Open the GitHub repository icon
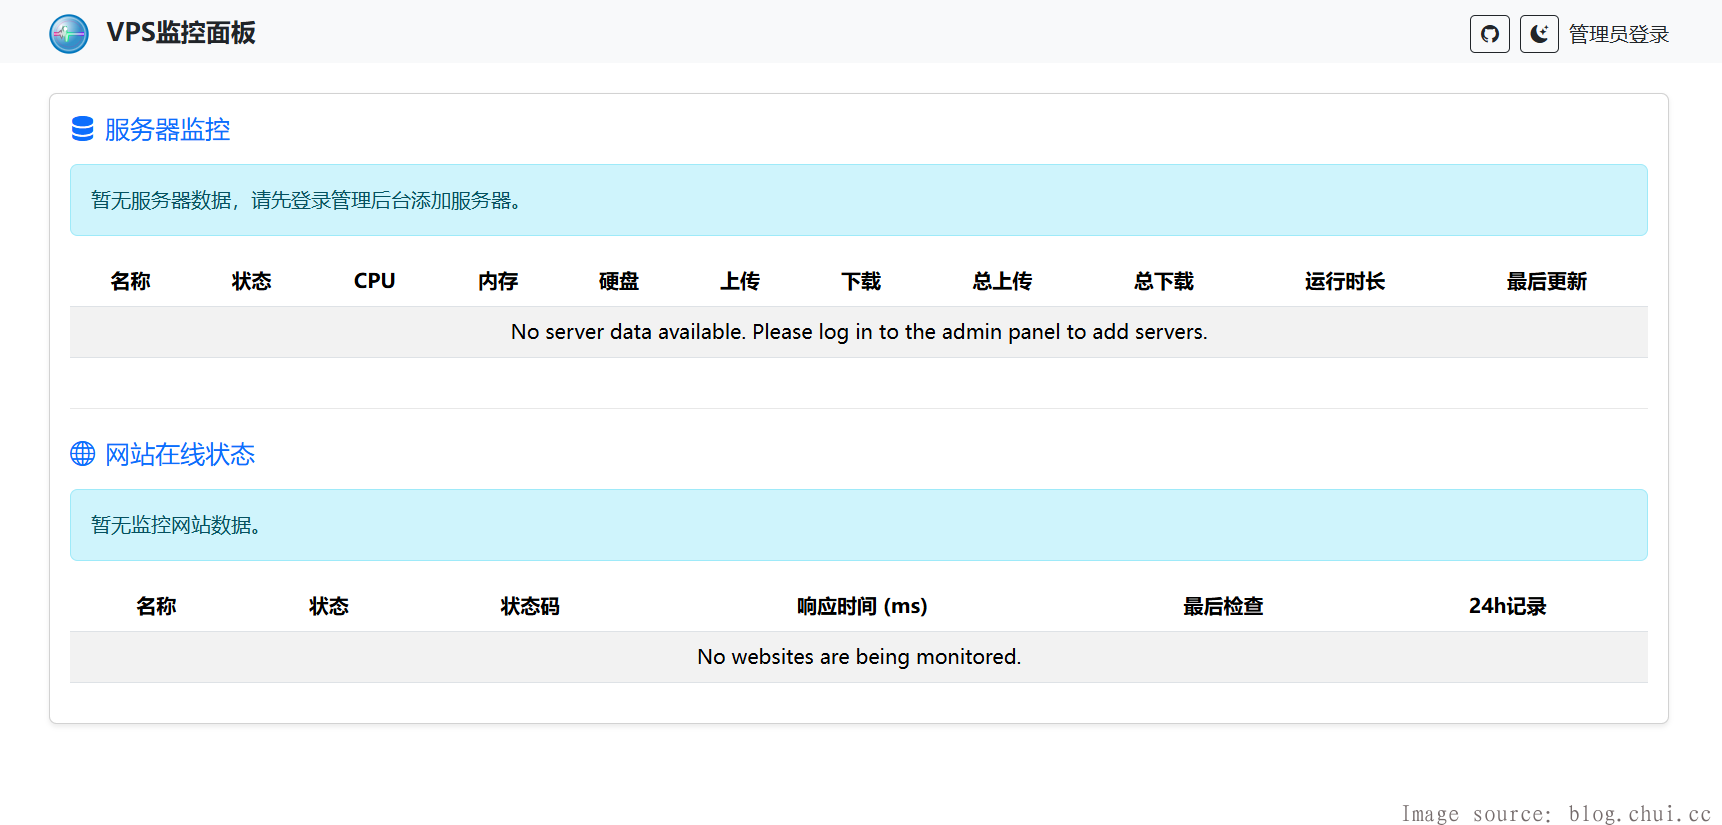The width and height of the screenshot is (1722, 825). point(1489,34)
